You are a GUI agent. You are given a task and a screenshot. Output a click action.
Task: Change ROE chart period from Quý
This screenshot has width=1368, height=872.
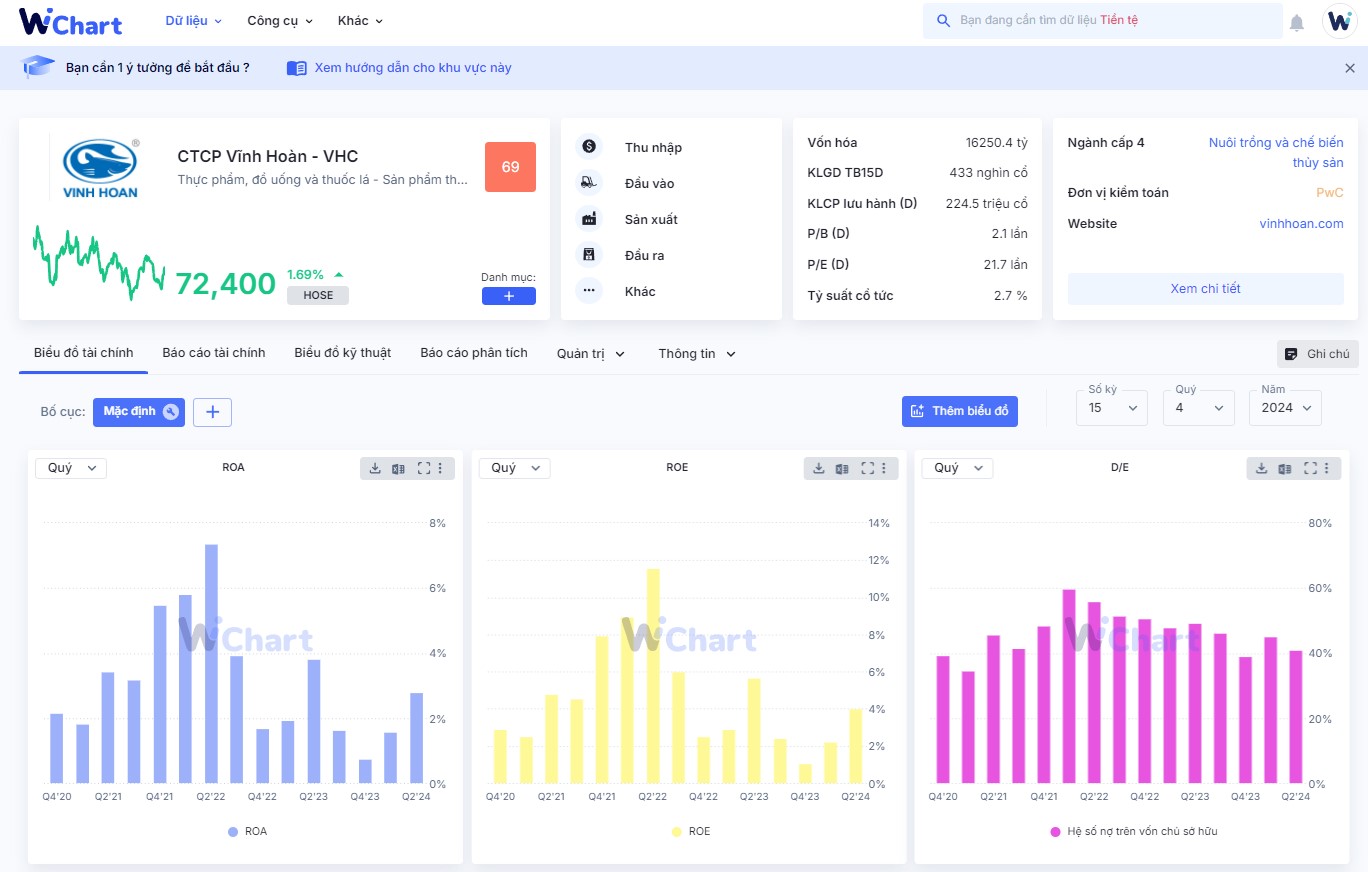(x=515, y=468)
